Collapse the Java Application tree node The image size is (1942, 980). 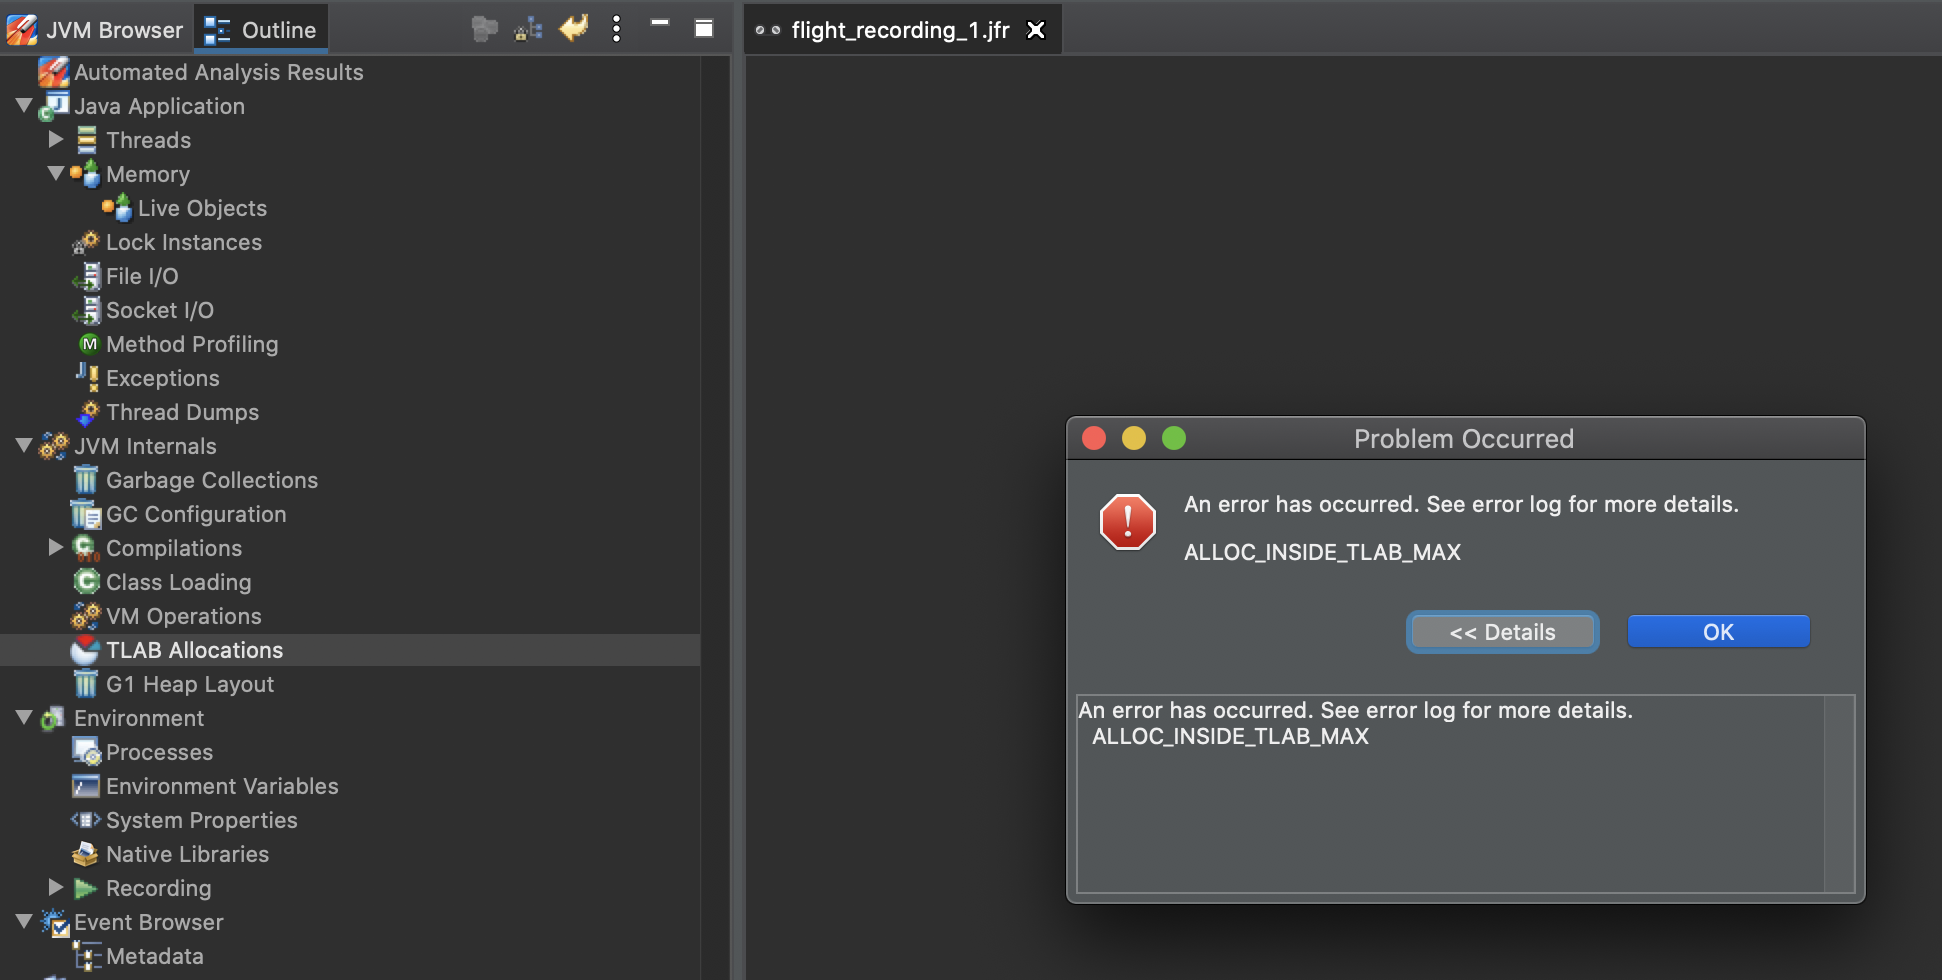[25, 105]
